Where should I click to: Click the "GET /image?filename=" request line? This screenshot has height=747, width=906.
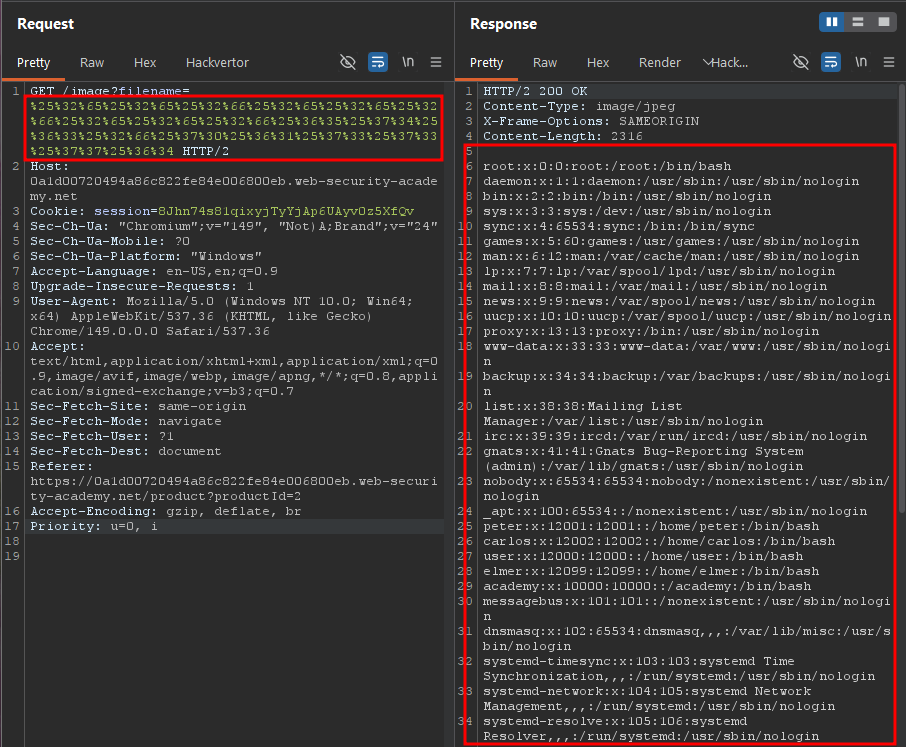coord(110,91)
